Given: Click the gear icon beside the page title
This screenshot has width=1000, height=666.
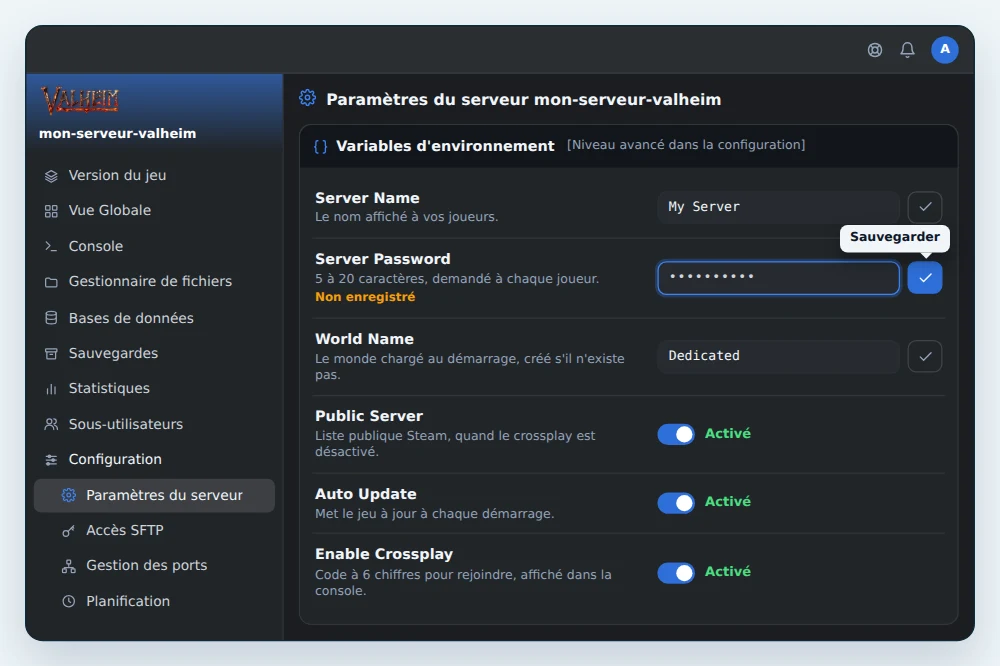Looking at the screenshot, I should tap(307, 98).
